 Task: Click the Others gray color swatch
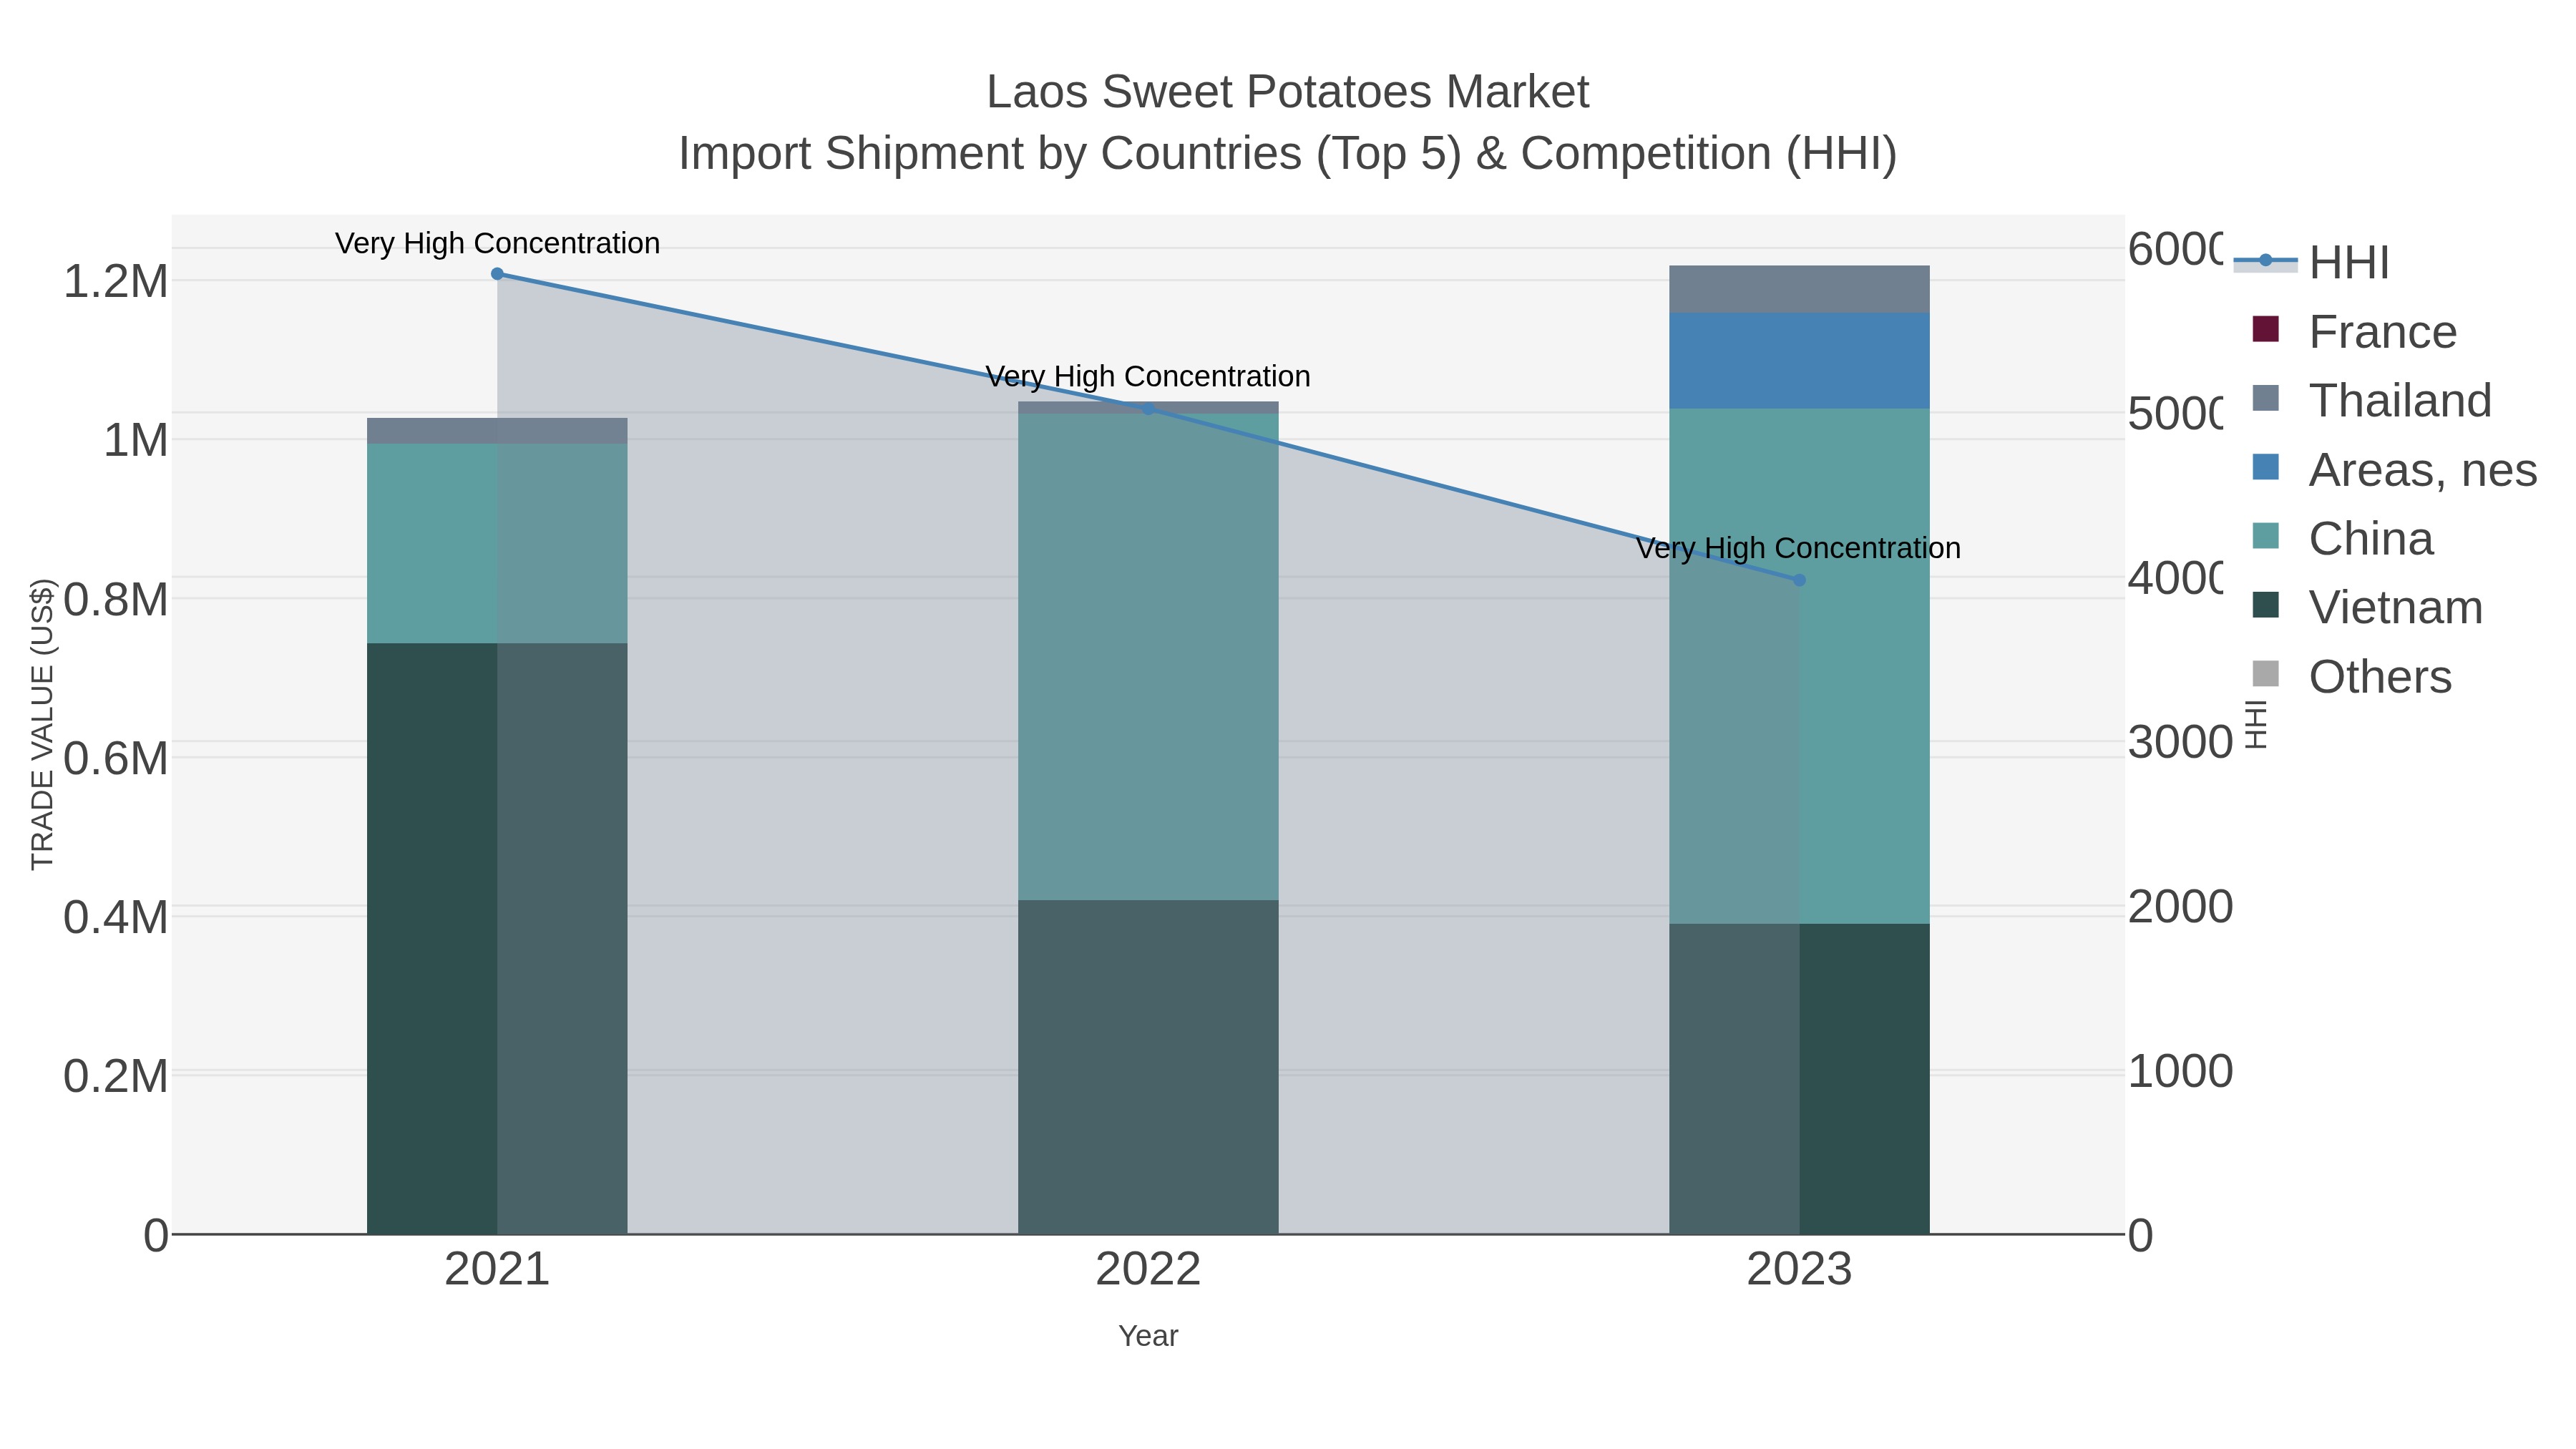pyautogui.click(x=2265, y=674)
